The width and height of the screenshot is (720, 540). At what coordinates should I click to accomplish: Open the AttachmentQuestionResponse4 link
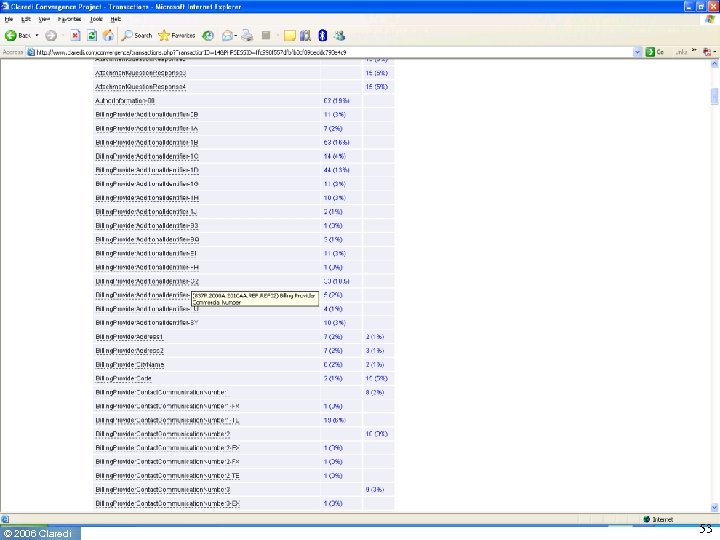(141, 87)
